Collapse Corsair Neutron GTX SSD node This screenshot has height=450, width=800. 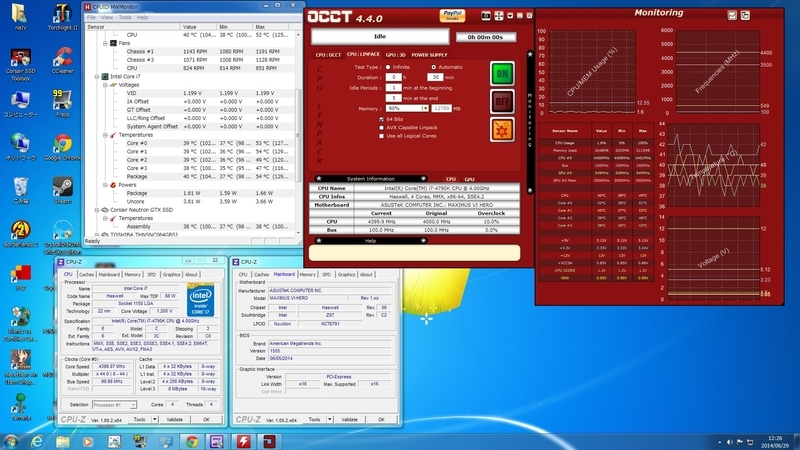tap(97, 210)
